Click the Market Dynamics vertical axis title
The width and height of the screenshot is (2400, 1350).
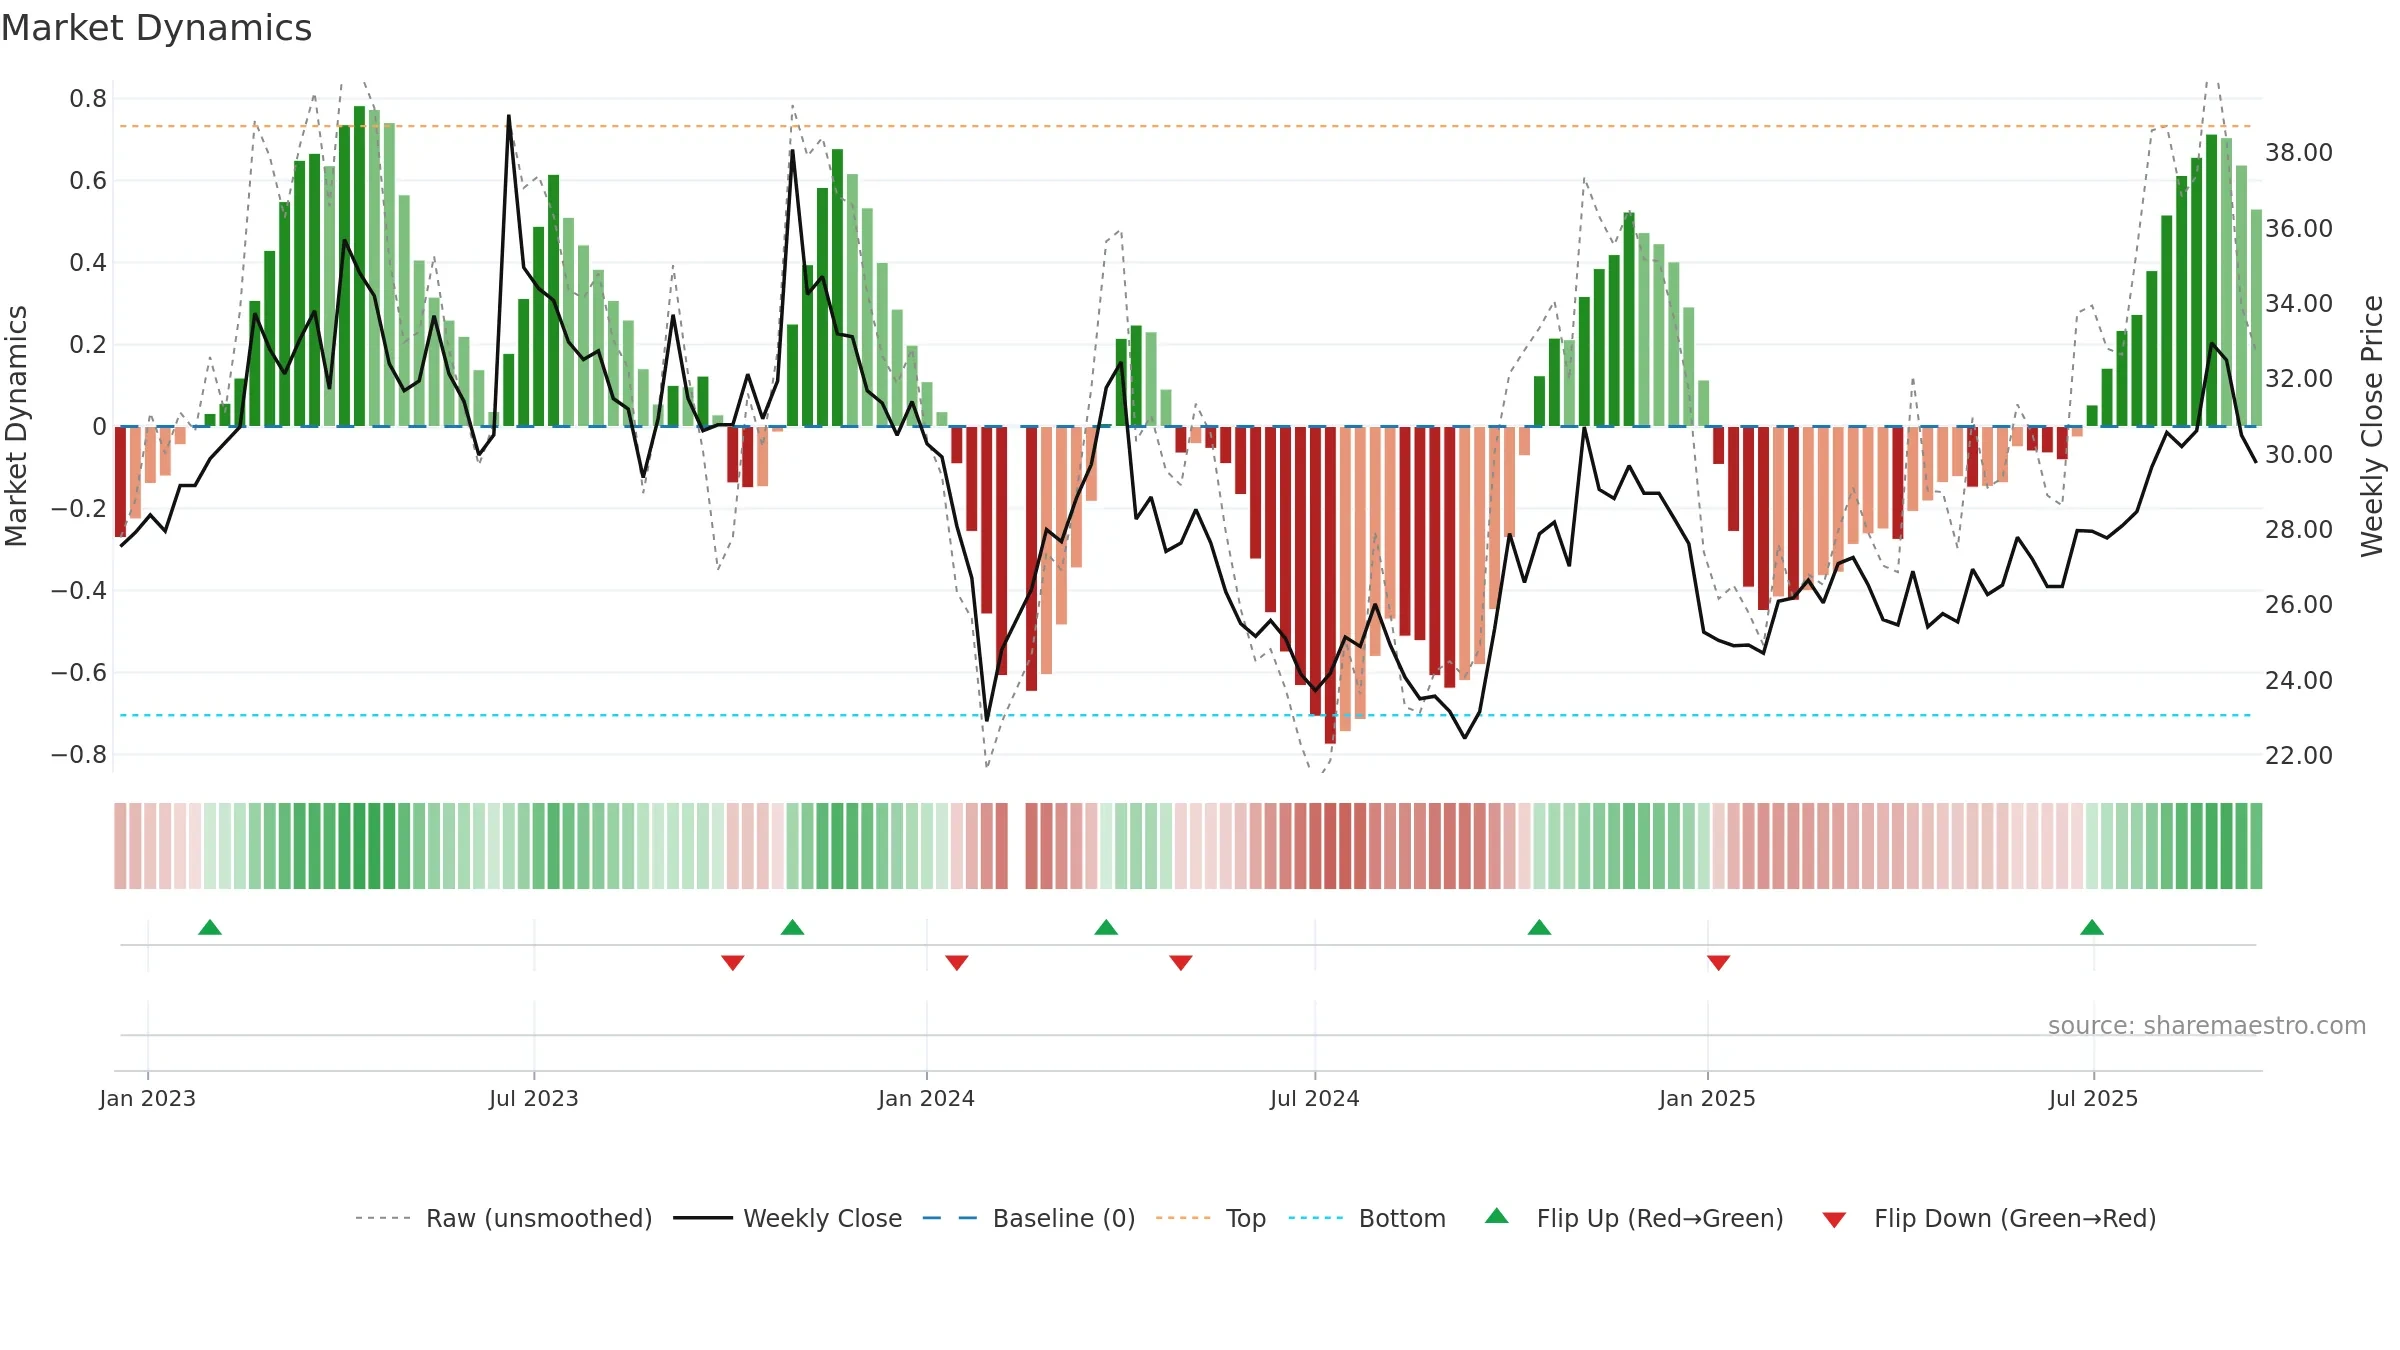[x=16, y=426]
